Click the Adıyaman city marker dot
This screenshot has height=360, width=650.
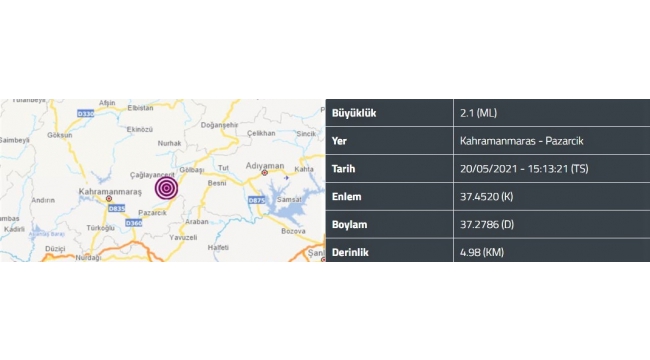click(x=264, y=173)
